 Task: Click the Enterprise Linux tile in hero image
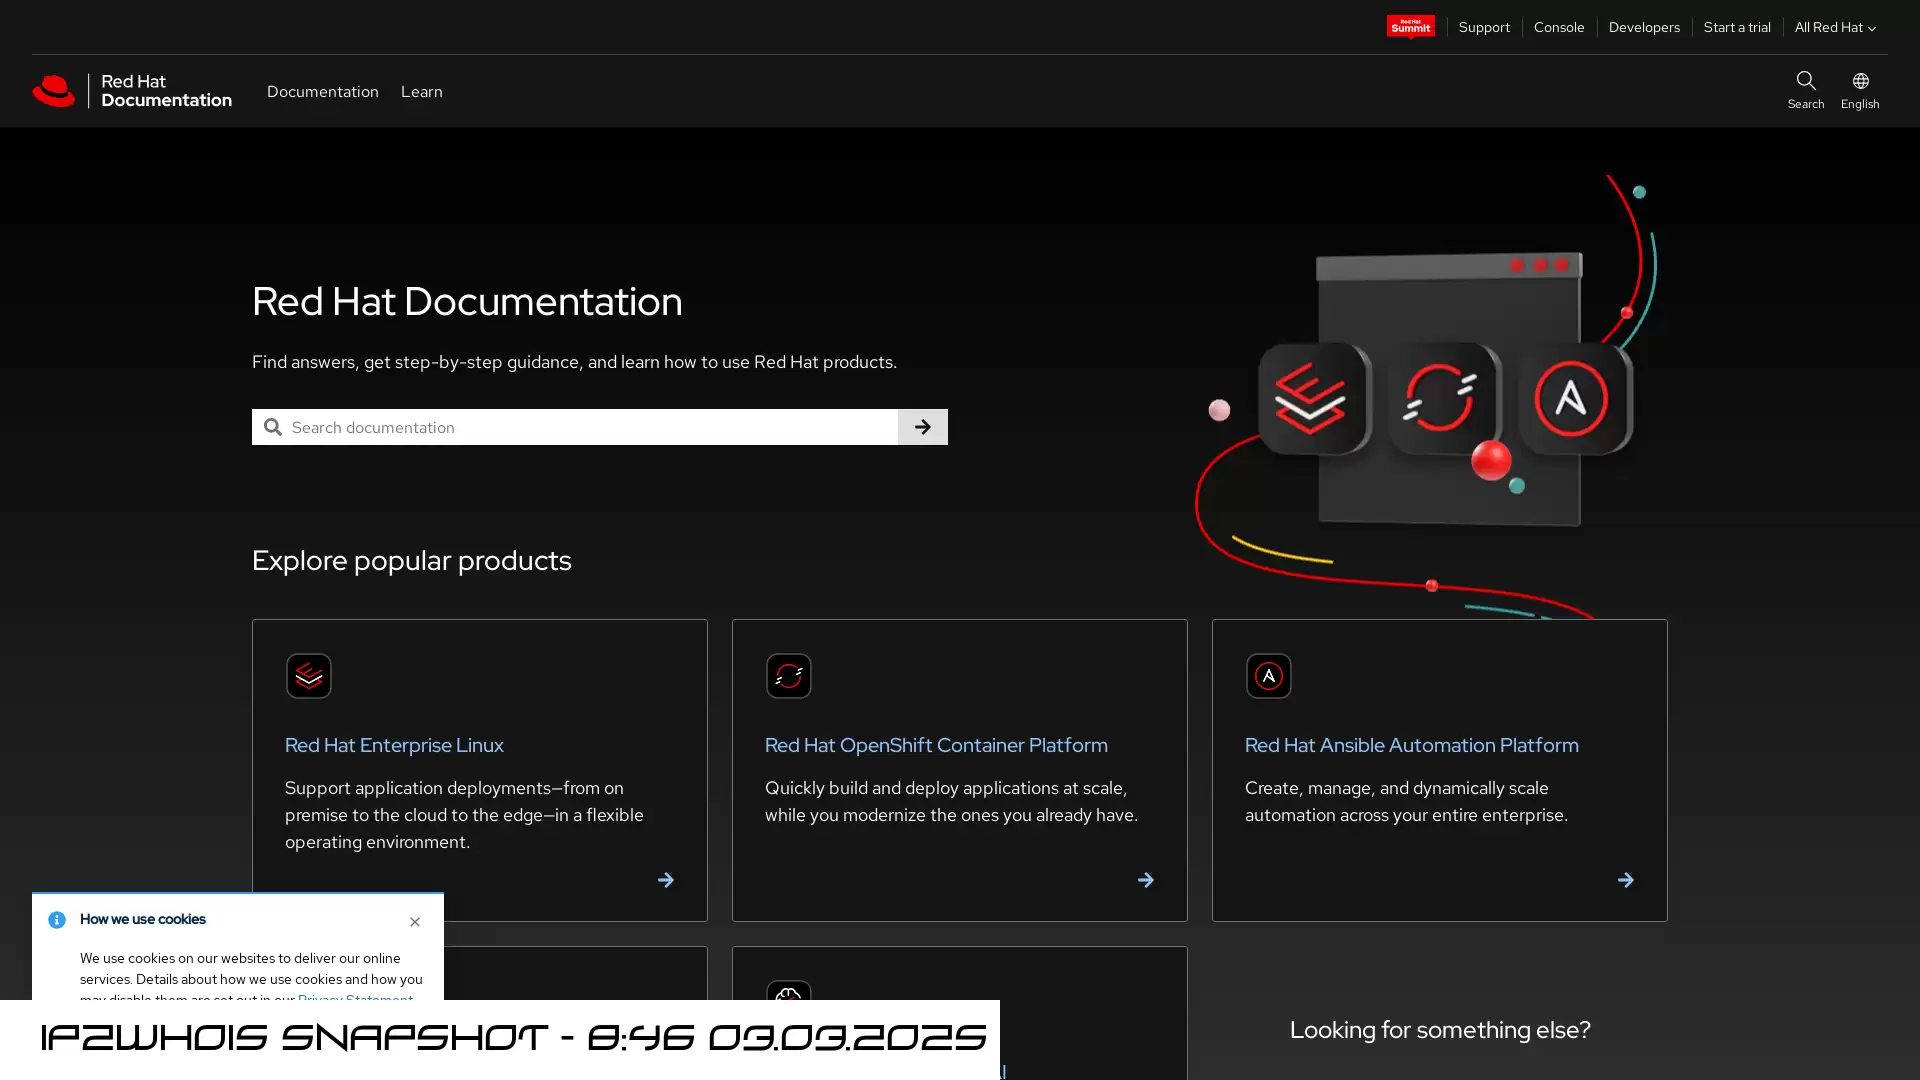click(x=1314, y=398)
